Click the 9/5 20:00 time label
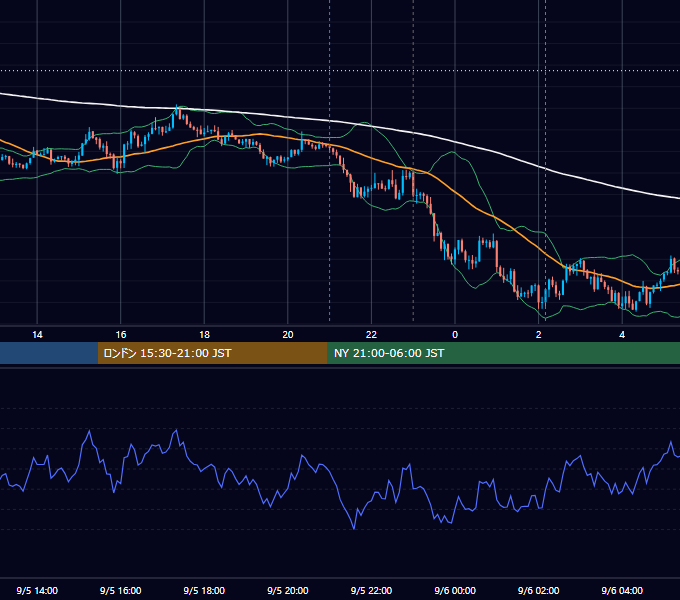 288,590
